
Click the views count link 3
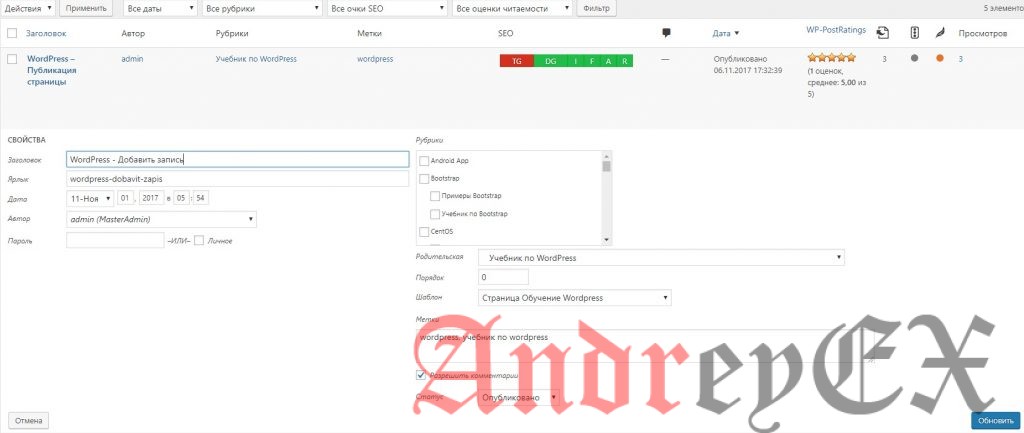(x=961, y=59)
